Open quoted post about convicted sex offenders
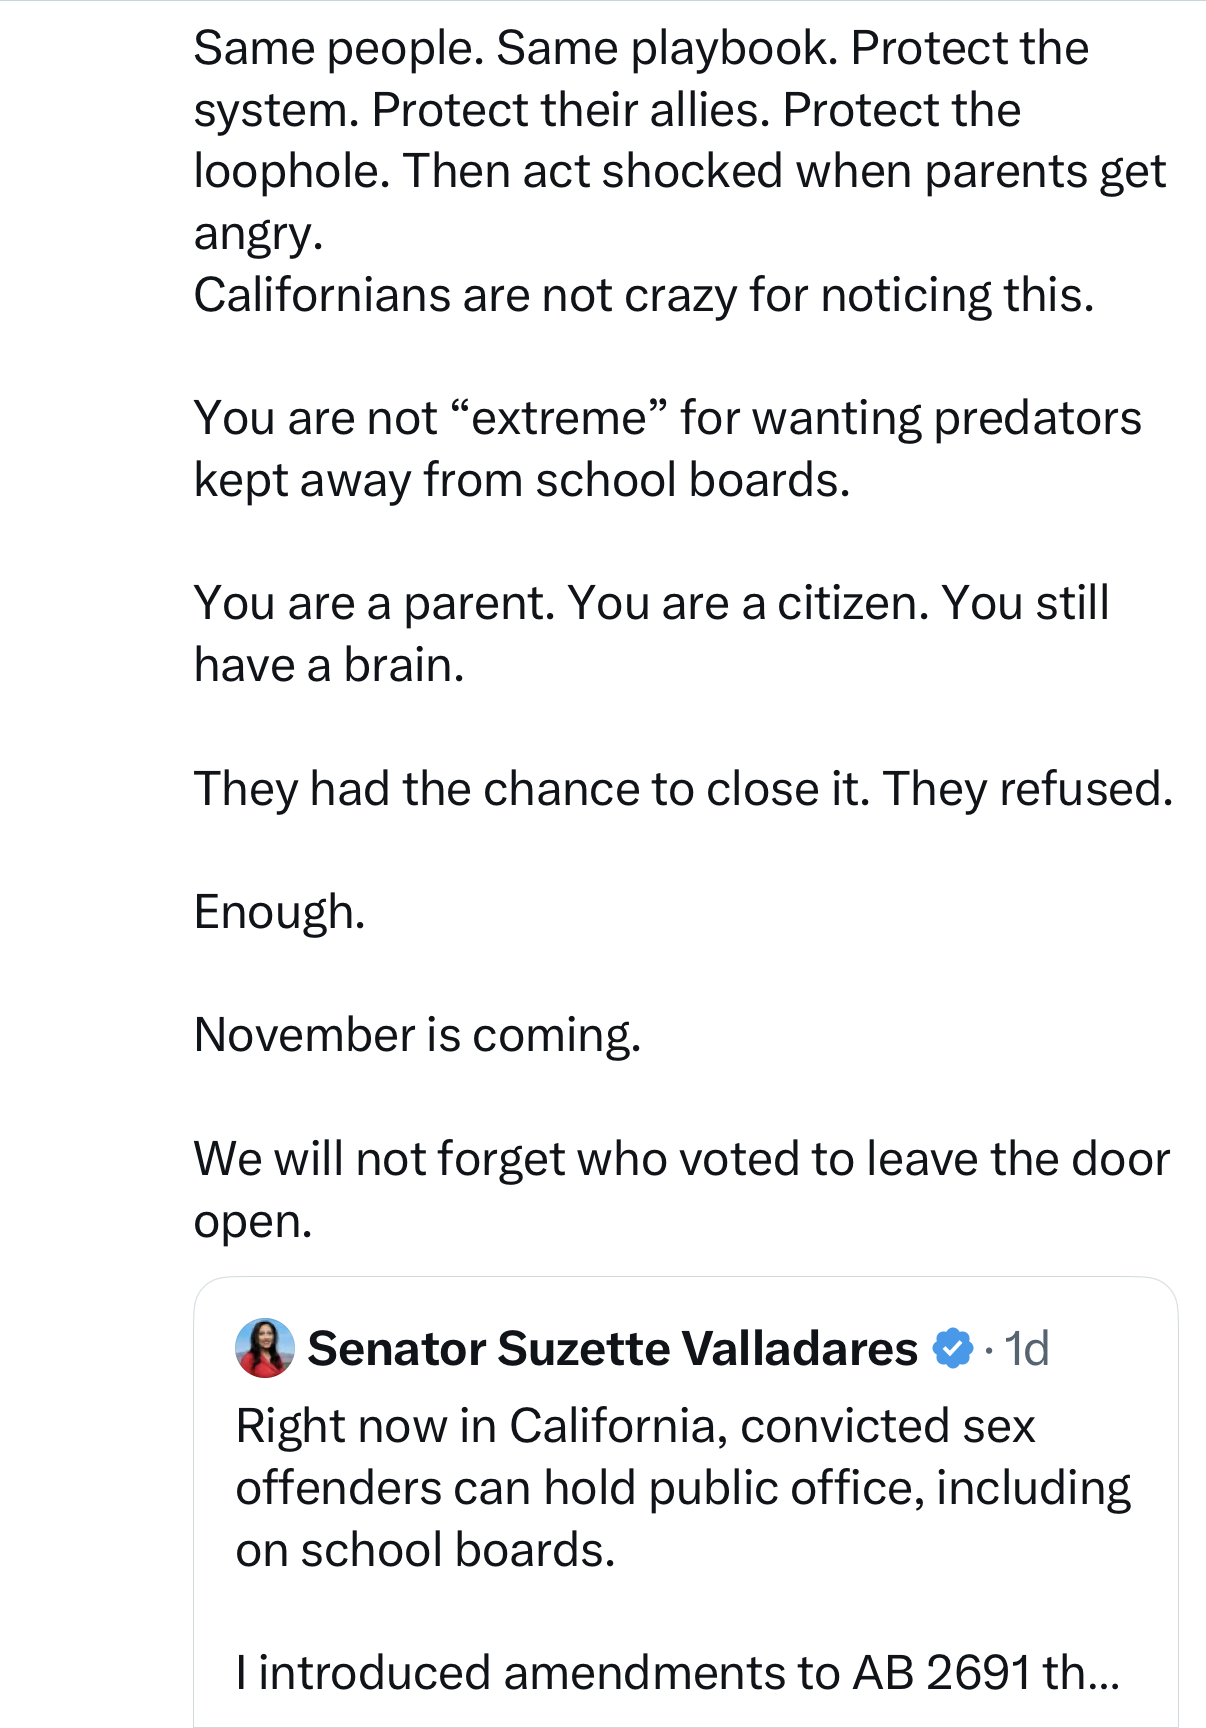 tap(686, 1502)
